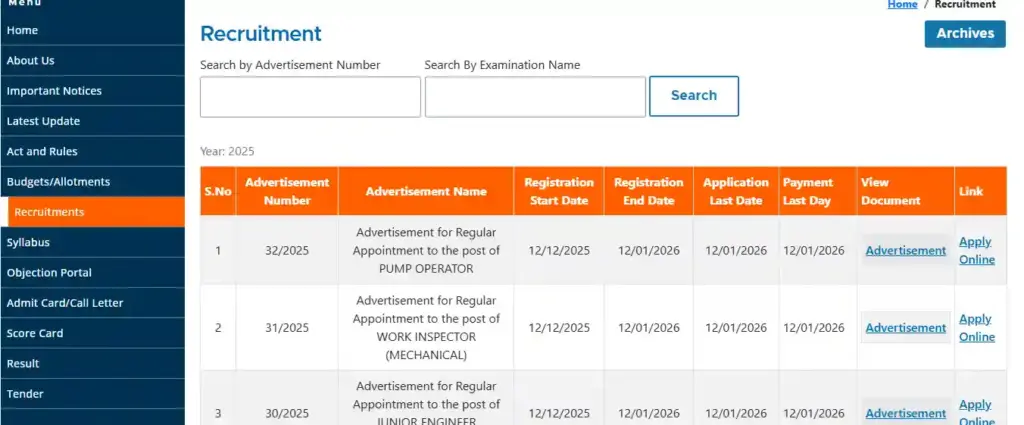Image resolution: width=1024 pixels, height=425 pixels.
Task: Open Act and Rules section
Action: tap(42, 151)
